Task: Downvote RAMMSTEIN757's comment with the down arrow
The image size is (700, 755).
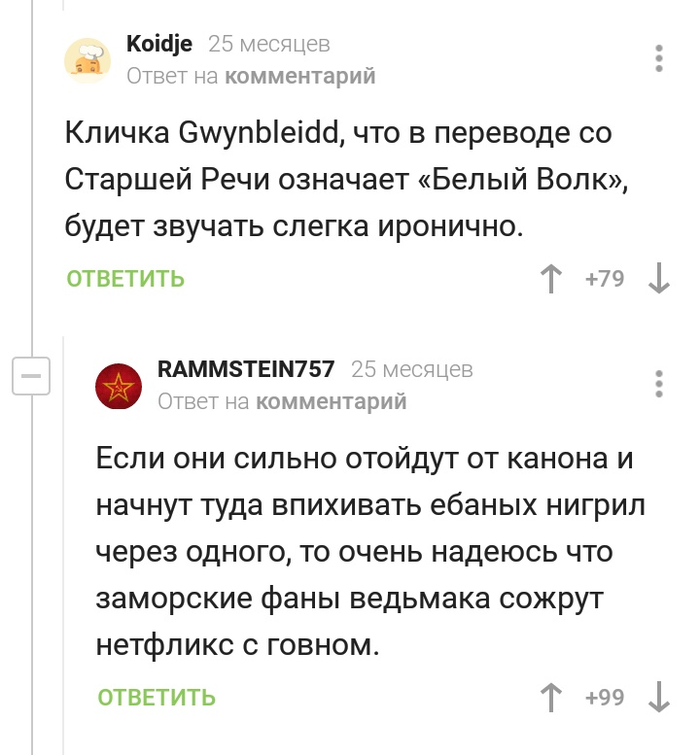Action: (659, 697)
